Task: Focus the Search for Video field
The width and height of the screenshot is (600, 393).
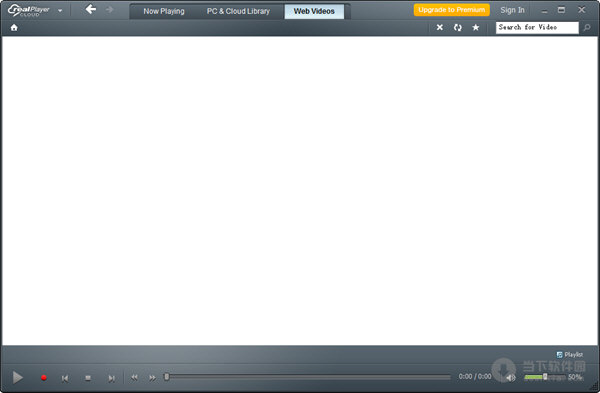Action: pyautogui.click(x=537, y=28)
